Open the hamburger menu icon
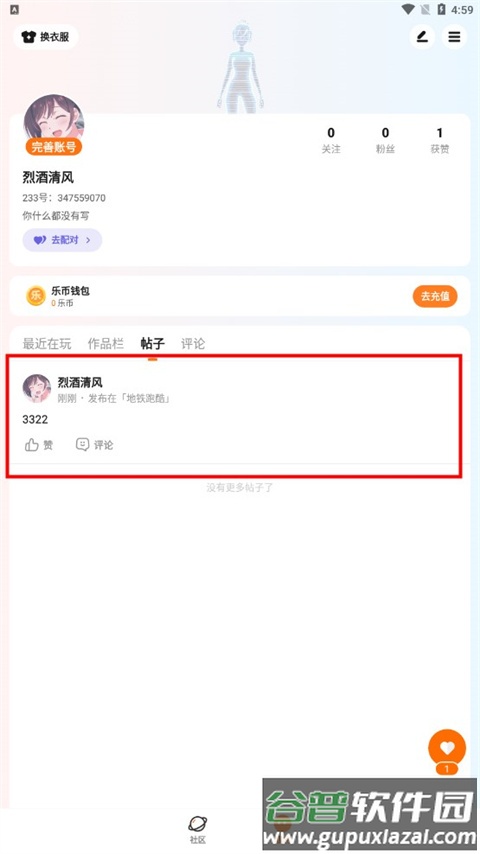 pyautogui.click(x=454, y=37)
